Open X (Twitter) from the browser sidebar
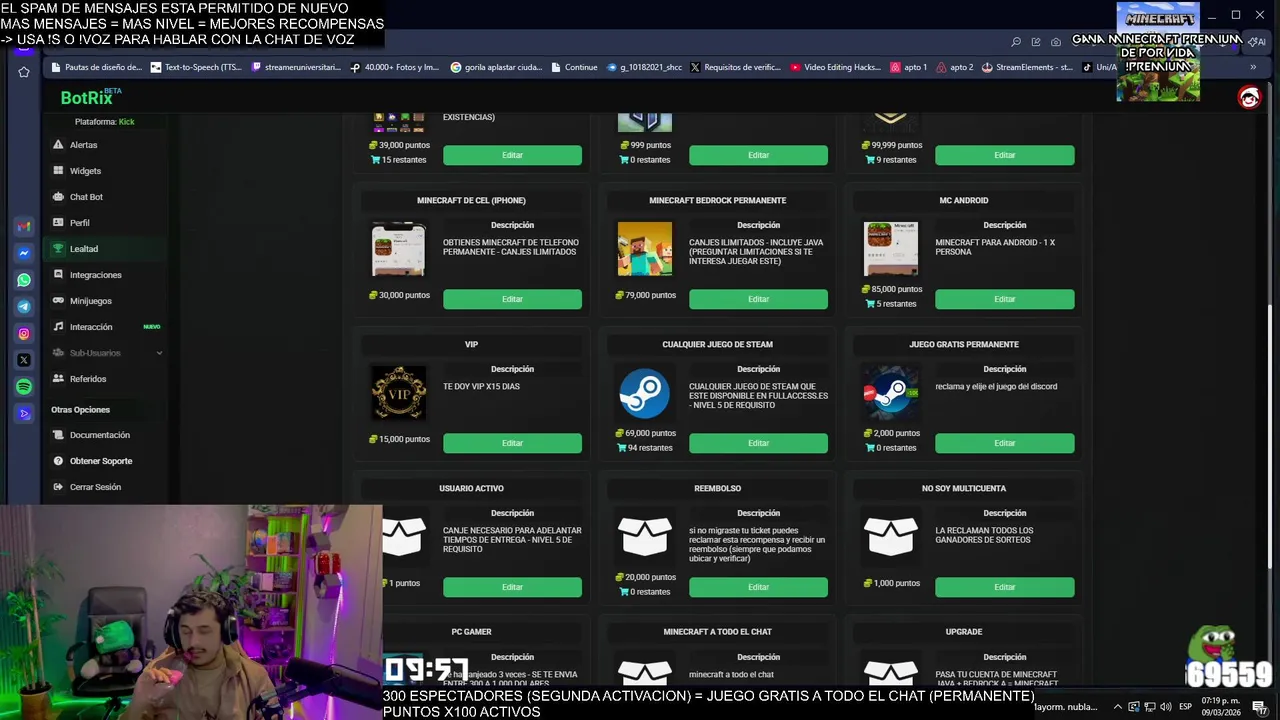The width and height of the screenshot is (1280, 720). 24,360
